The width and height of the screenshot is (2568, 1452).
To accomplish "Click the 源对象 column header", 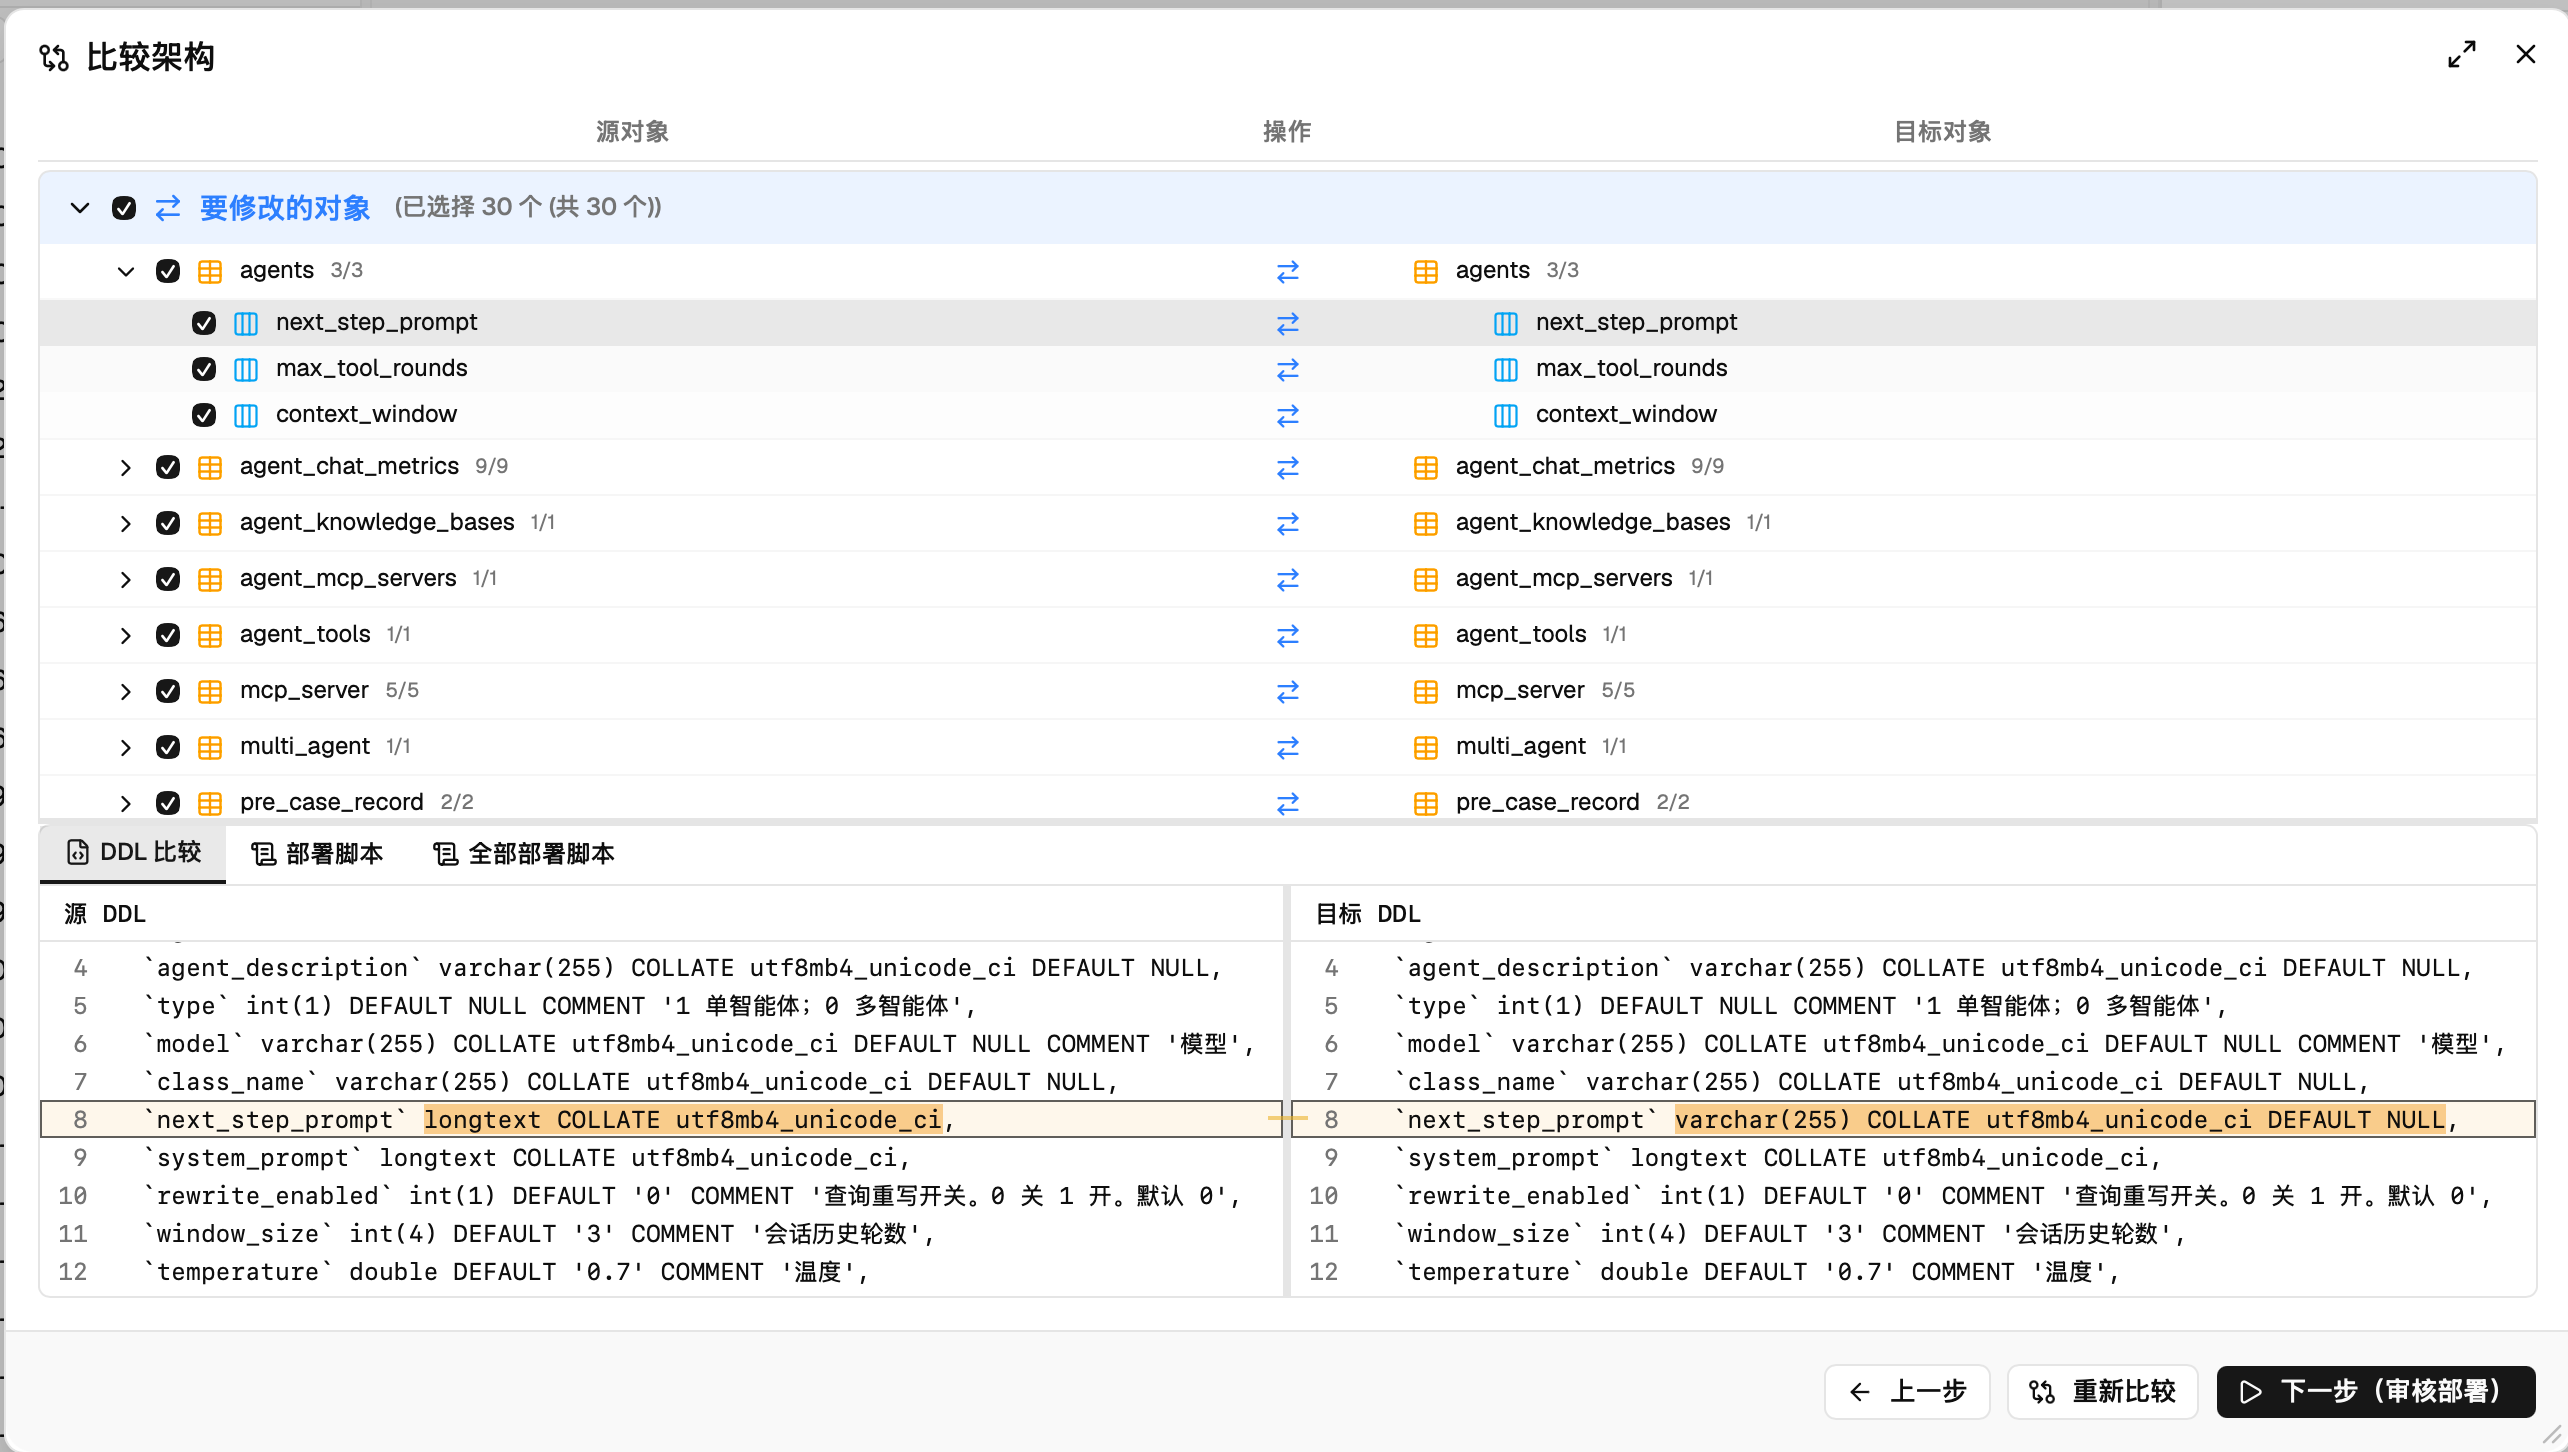I will coord(632,131).
